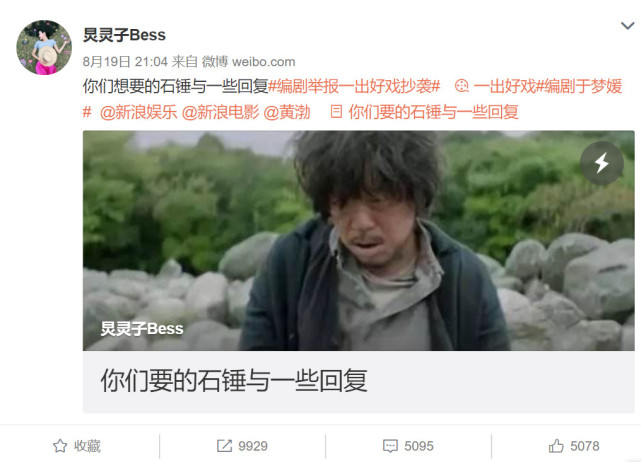Click the star favorite icon
This screenshot has height=462, width=641.
[60, 446]
